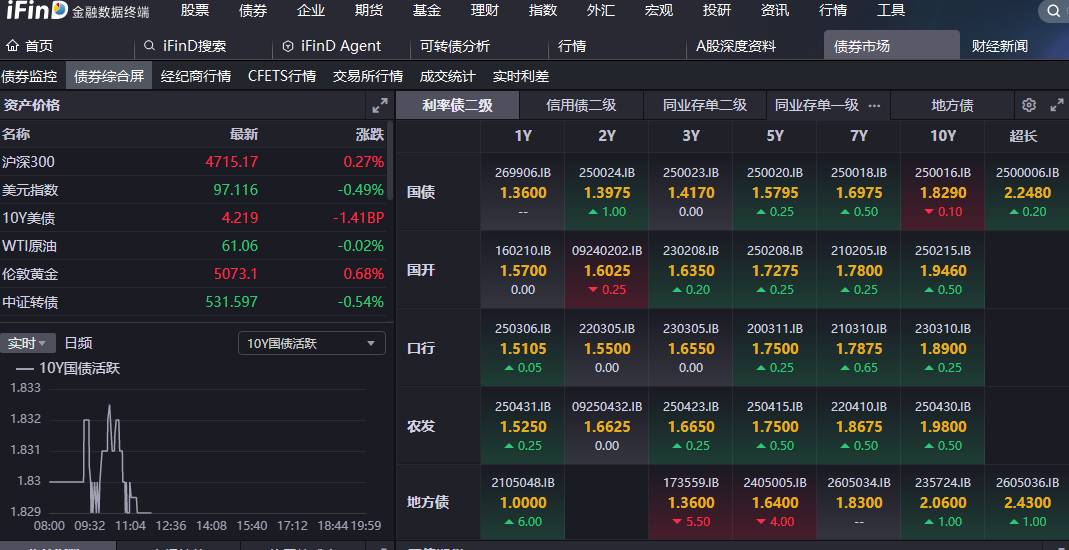This screenshot has height=550, width=1069.
Task: Open the 投研 menu
Action: [717, 10]
